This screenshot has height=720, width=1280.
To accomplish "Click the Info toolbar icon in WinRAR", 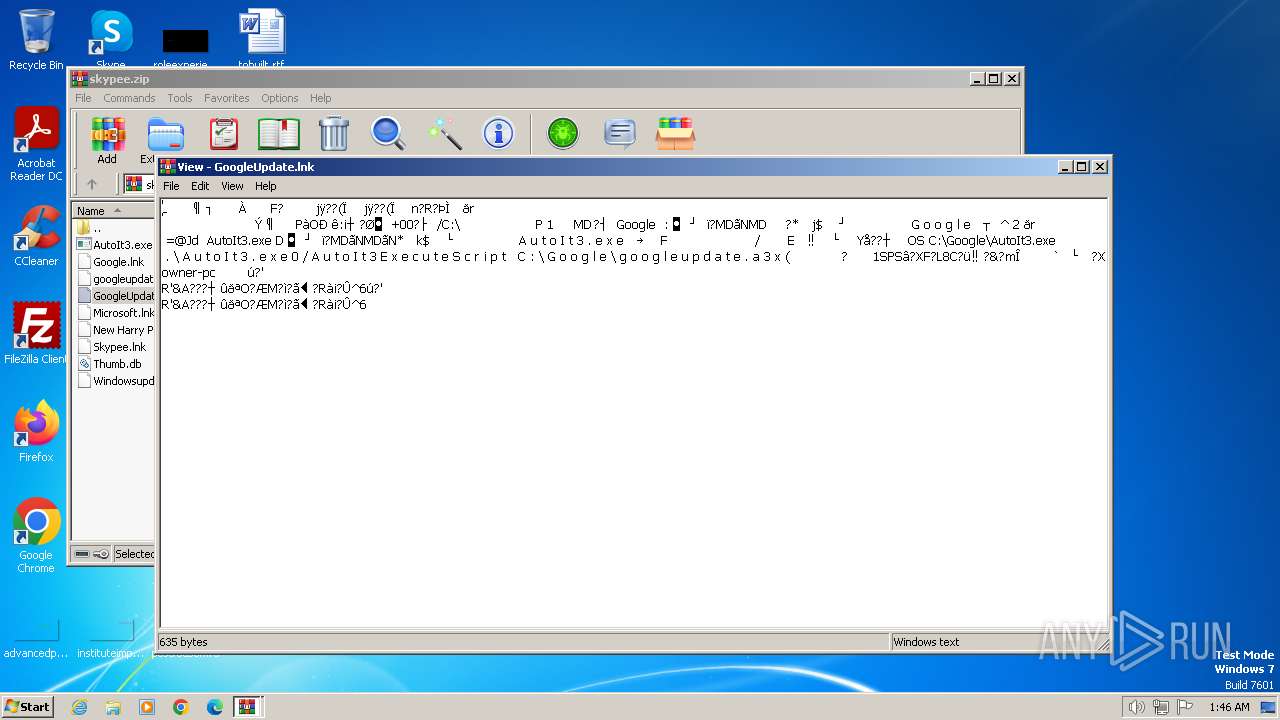I will tap(498, 133).
